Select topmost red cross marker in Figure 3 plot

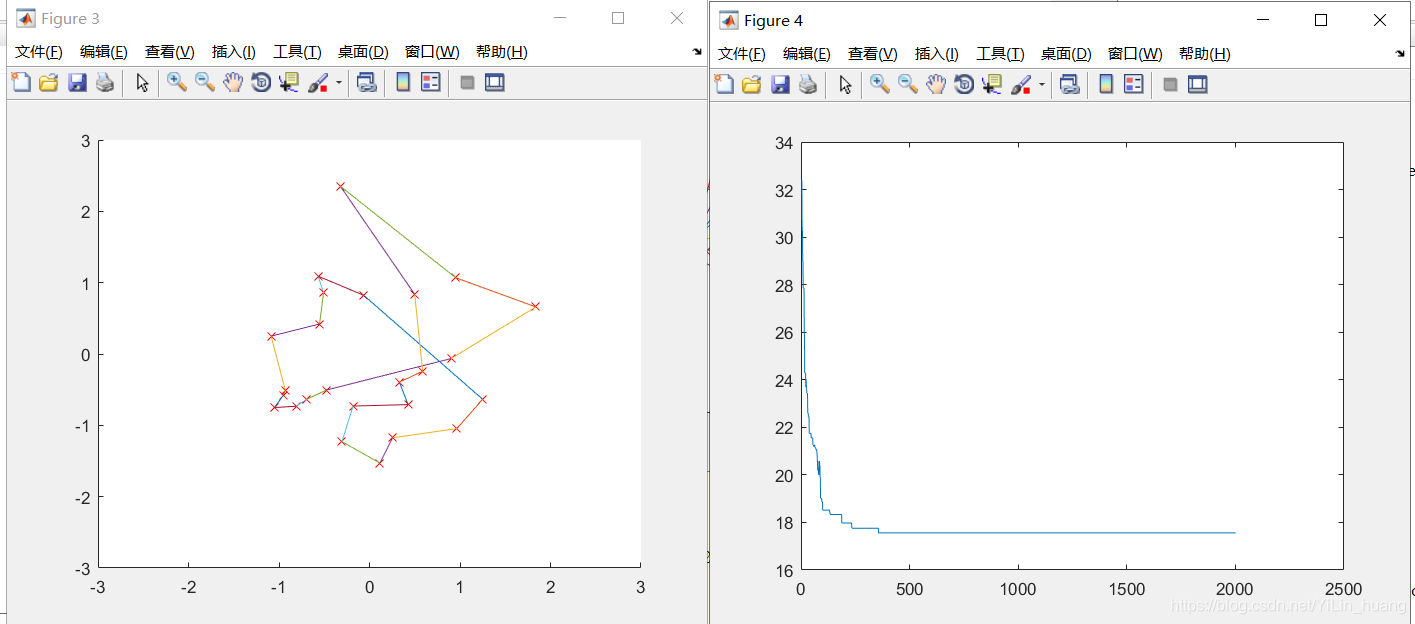[340, 186]
